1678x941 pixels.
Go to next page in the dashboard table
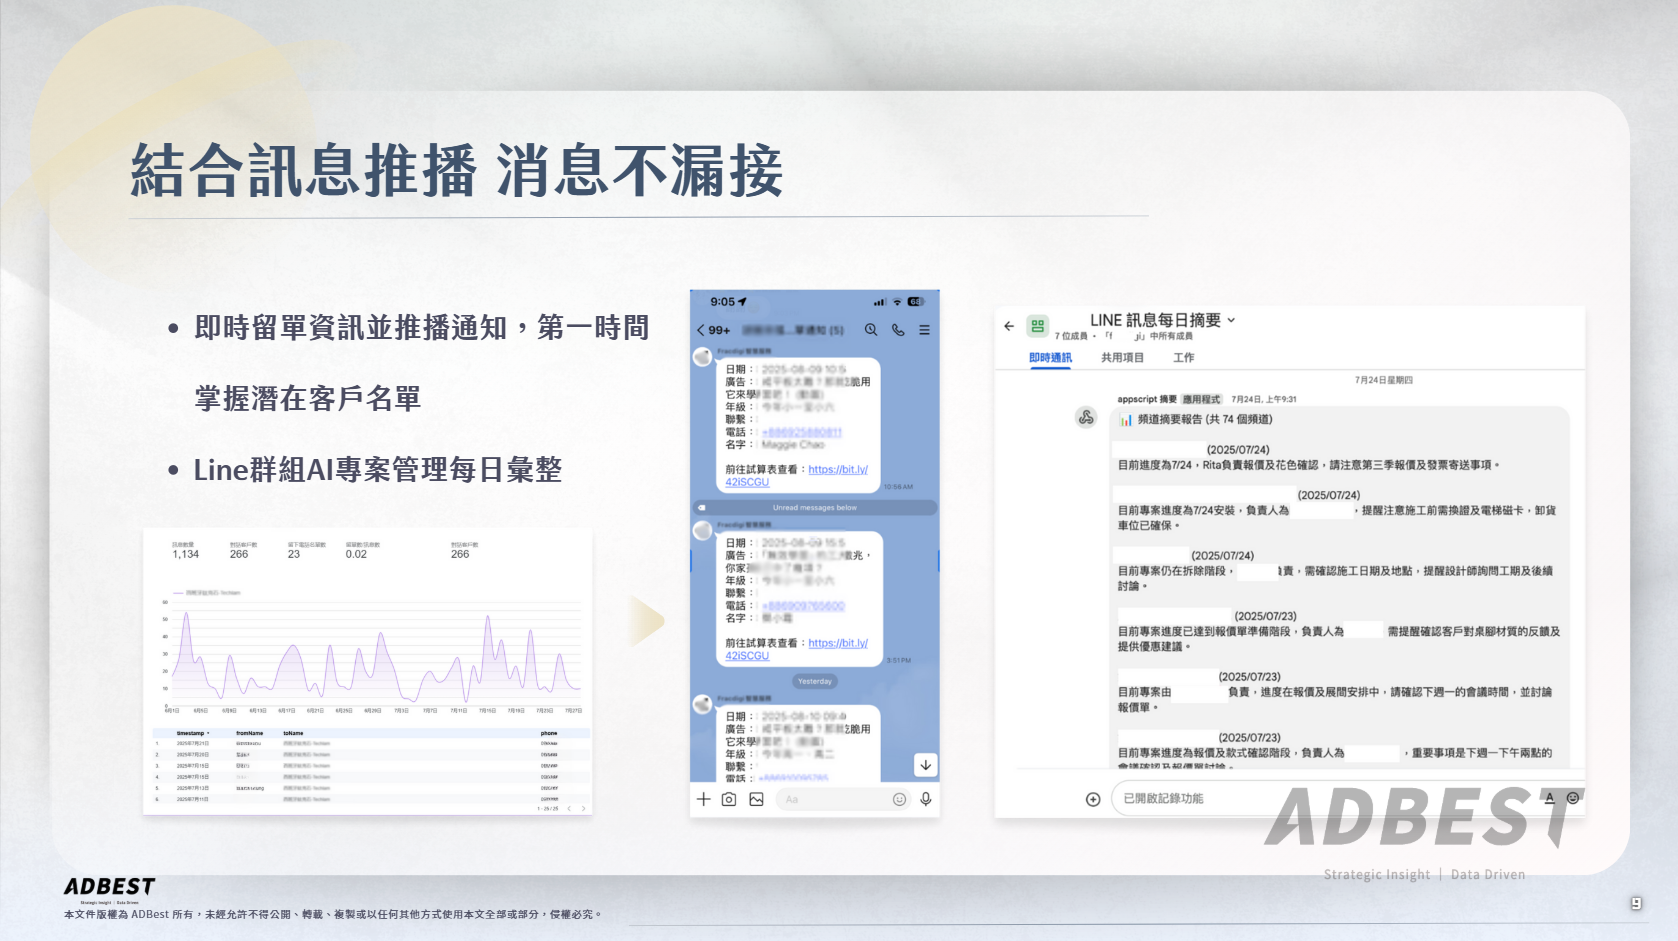584,808
